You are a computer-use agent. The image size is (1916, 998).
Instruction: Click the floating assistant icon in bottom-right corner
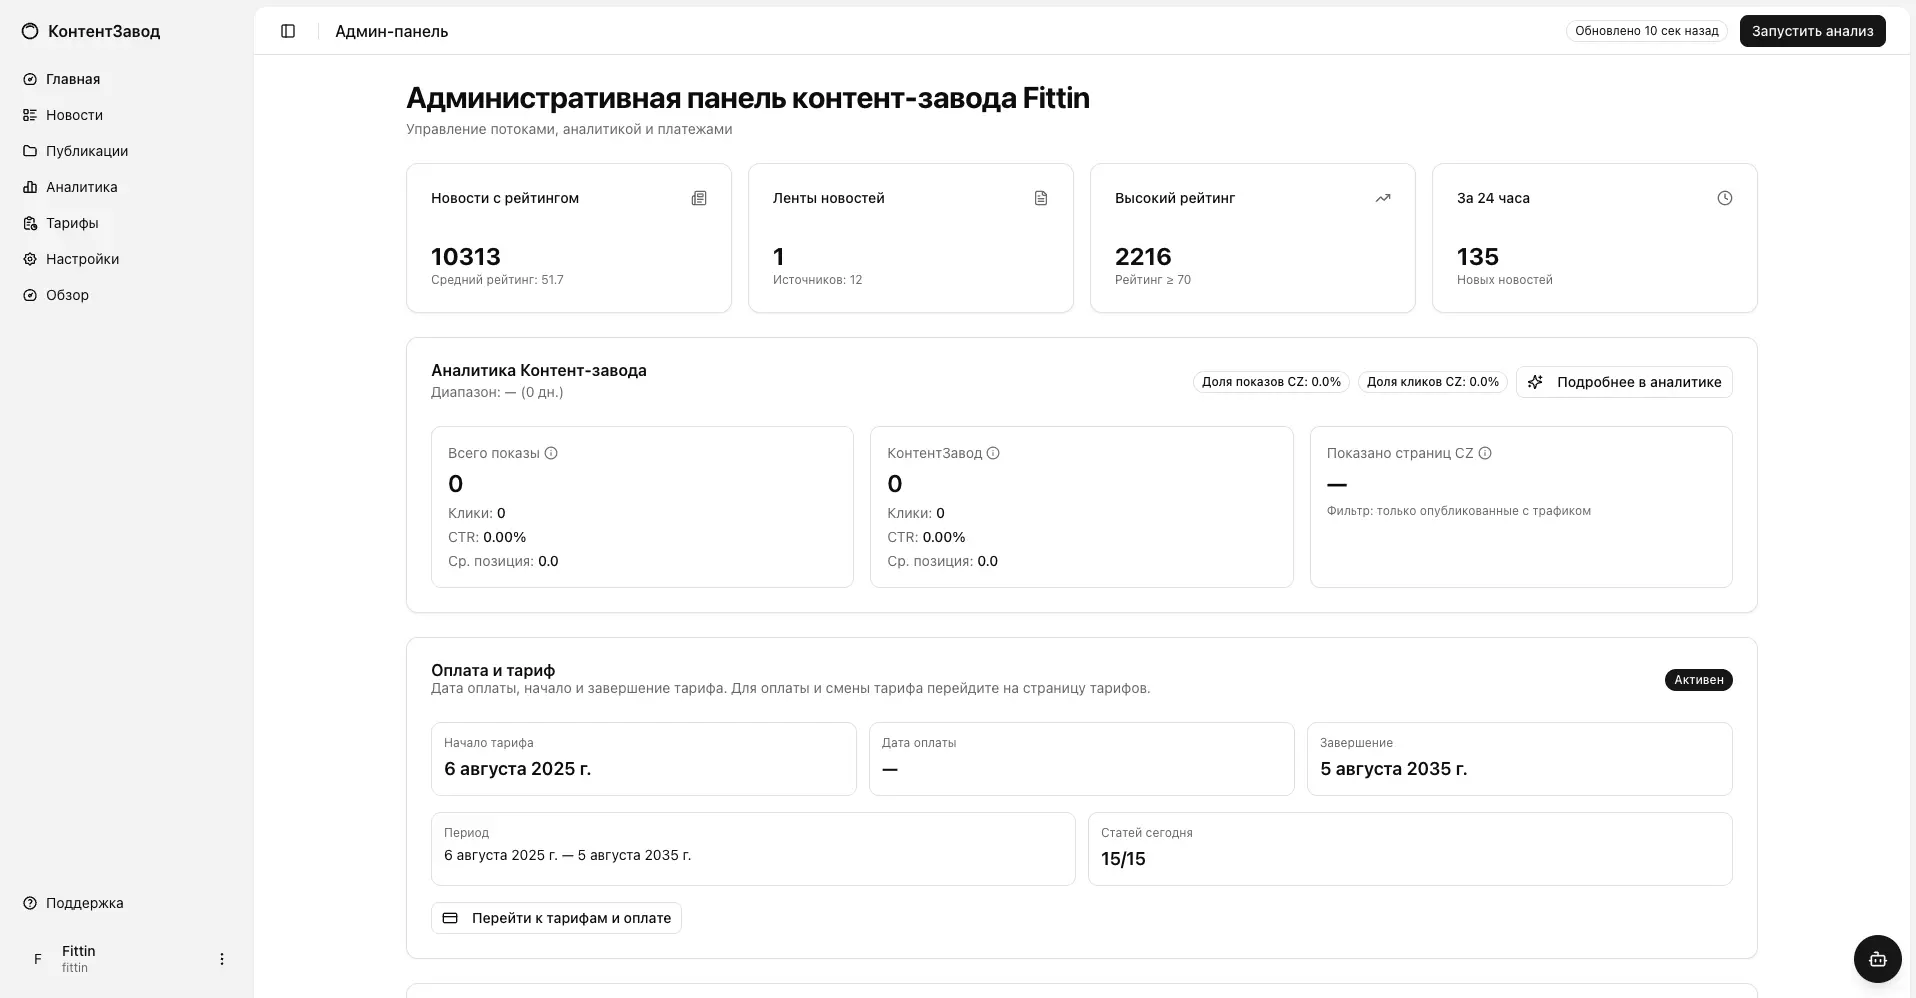pos(1877,958)
